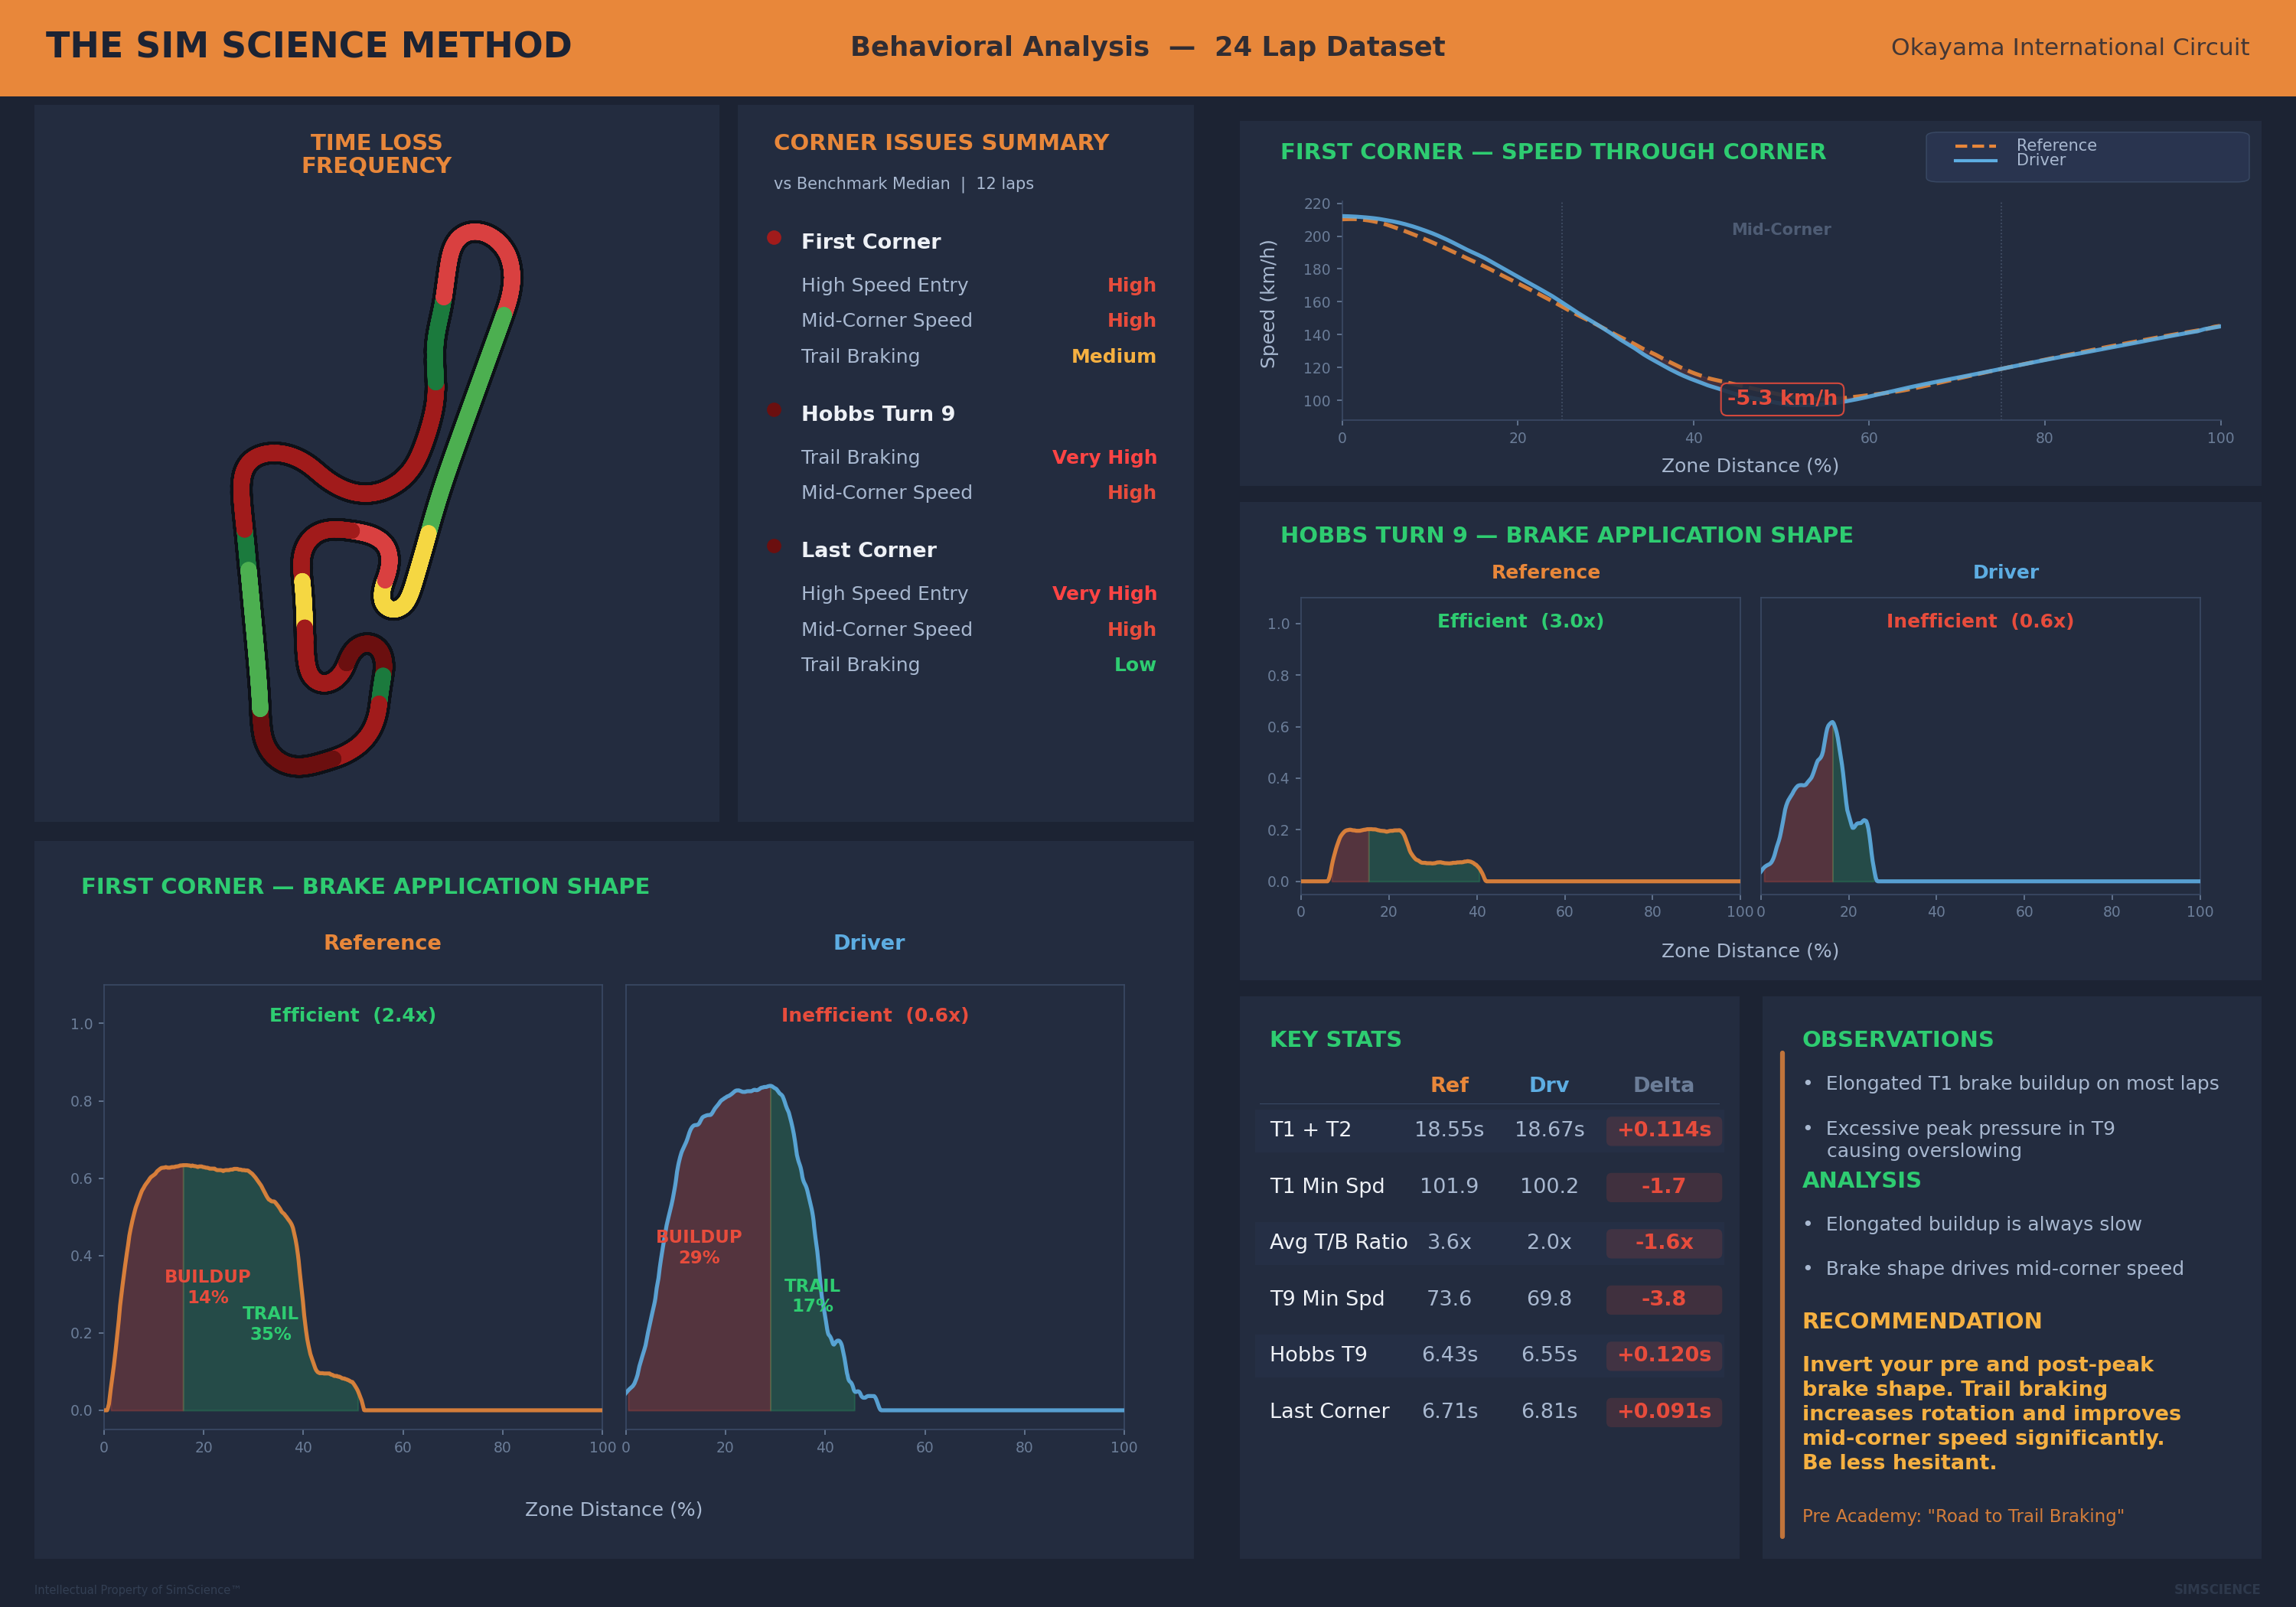Click the red dot beside First Corner
The height and width of the screenshot is (1607, 2296).
pyautogui.click(x=774, y=238)
